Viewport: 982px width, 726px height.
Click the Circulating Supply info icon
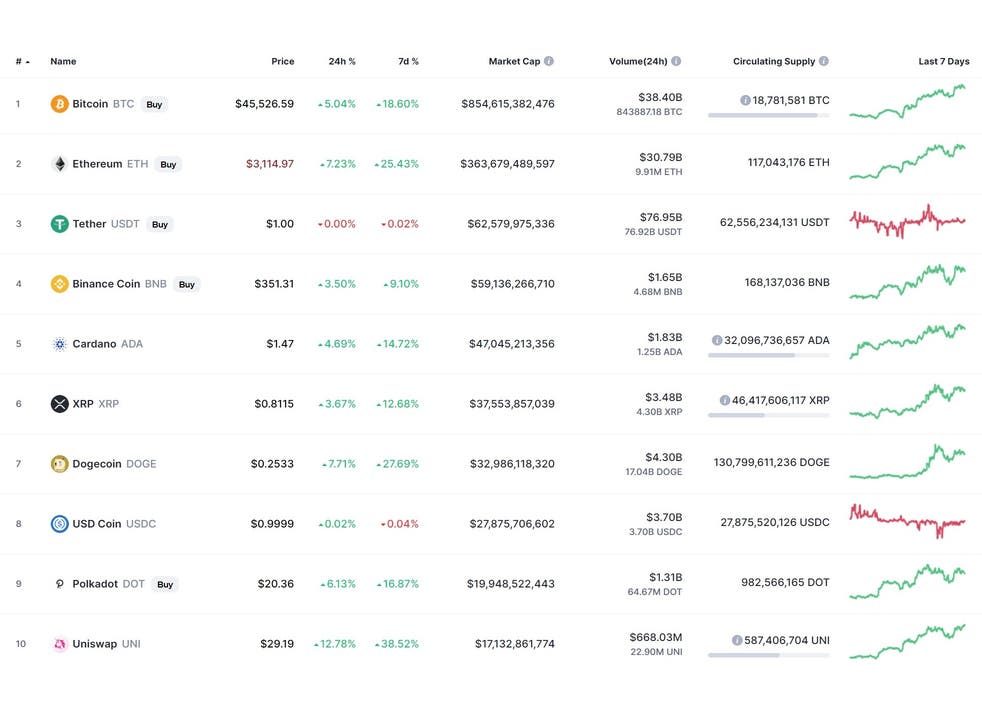824,61
